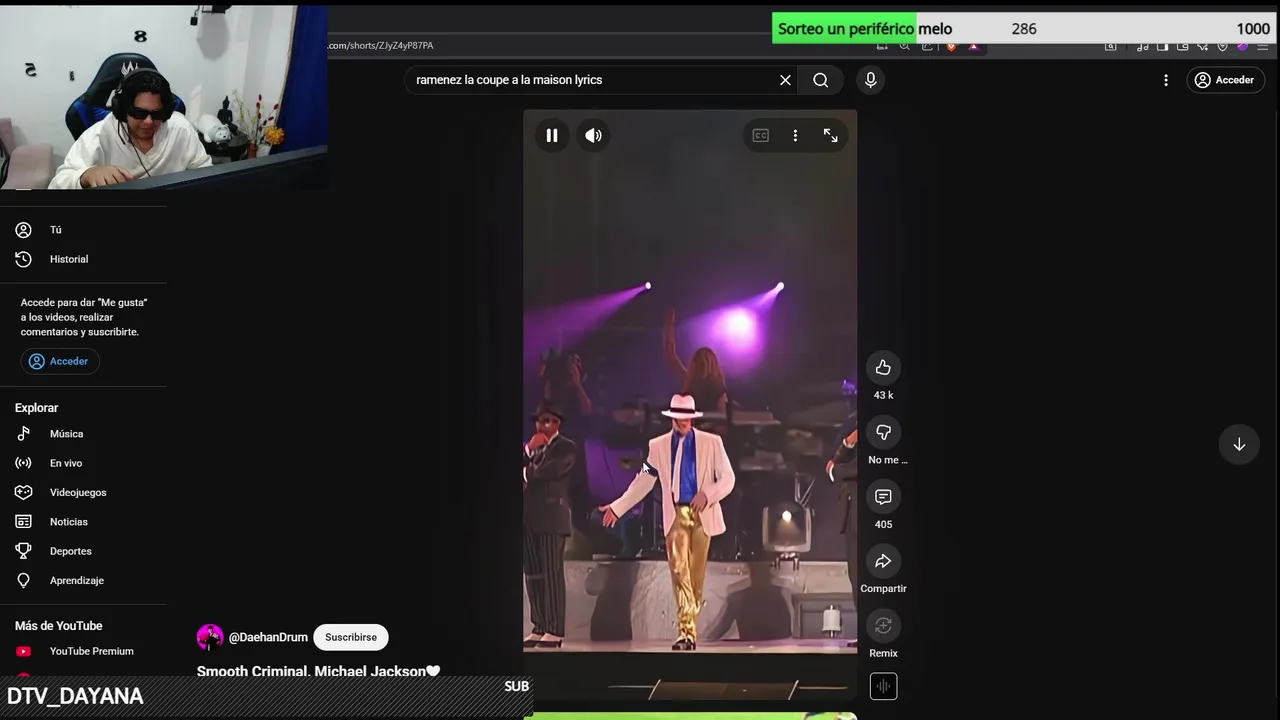Screen dimensions: 1280x720
Task: Open the three-dot menu inside the video player
Action: pos(796,135)
